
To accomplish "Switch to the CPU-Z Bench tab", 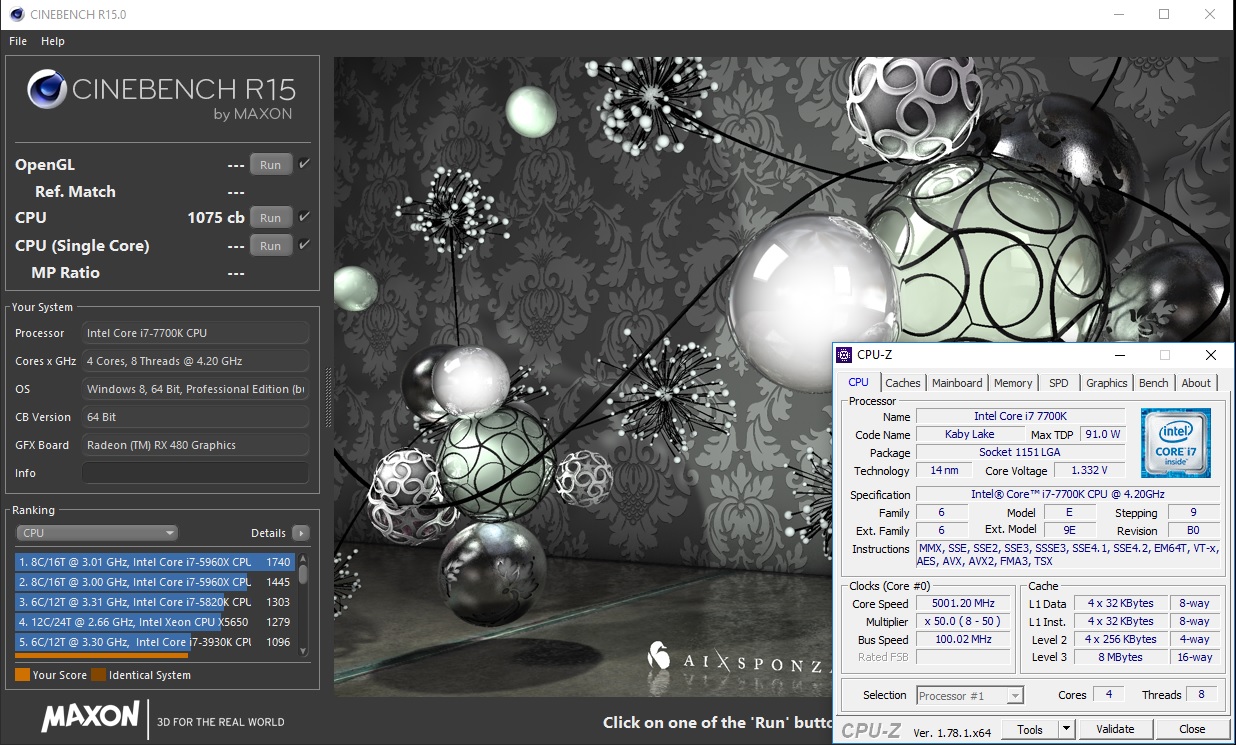I will coord(1154,383).
